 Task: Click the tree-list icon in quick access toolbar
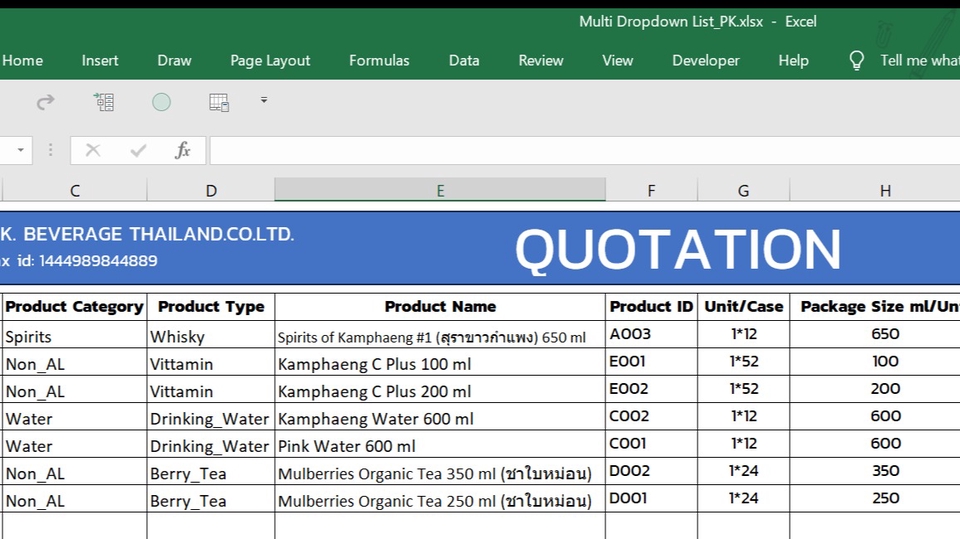click(x=103, y=102)
